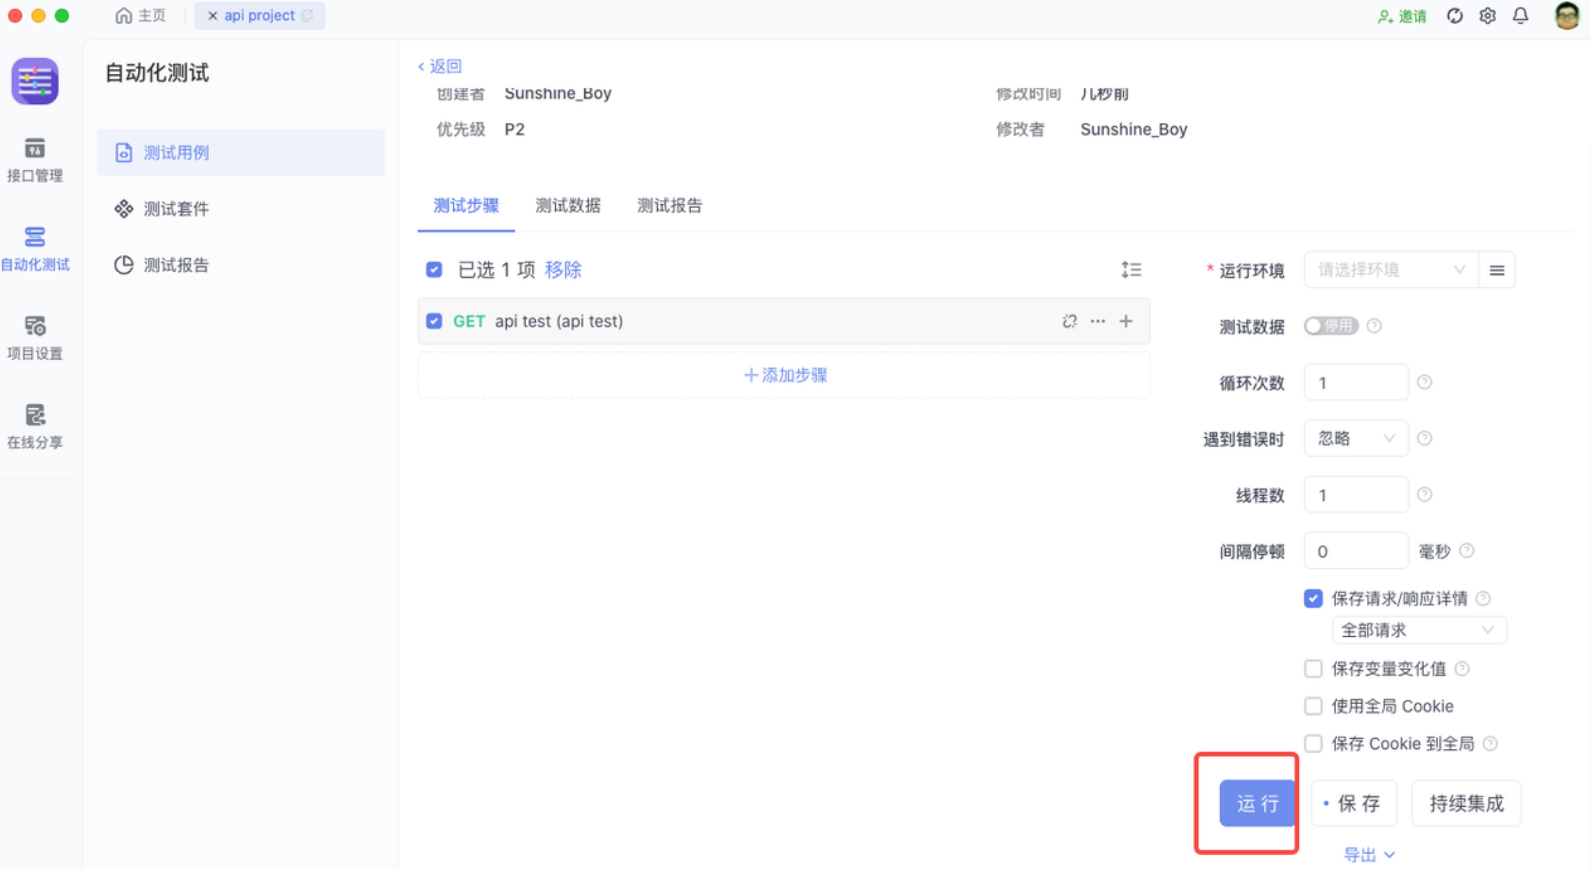Click help icon next to 循环次数

point(1424,382)
